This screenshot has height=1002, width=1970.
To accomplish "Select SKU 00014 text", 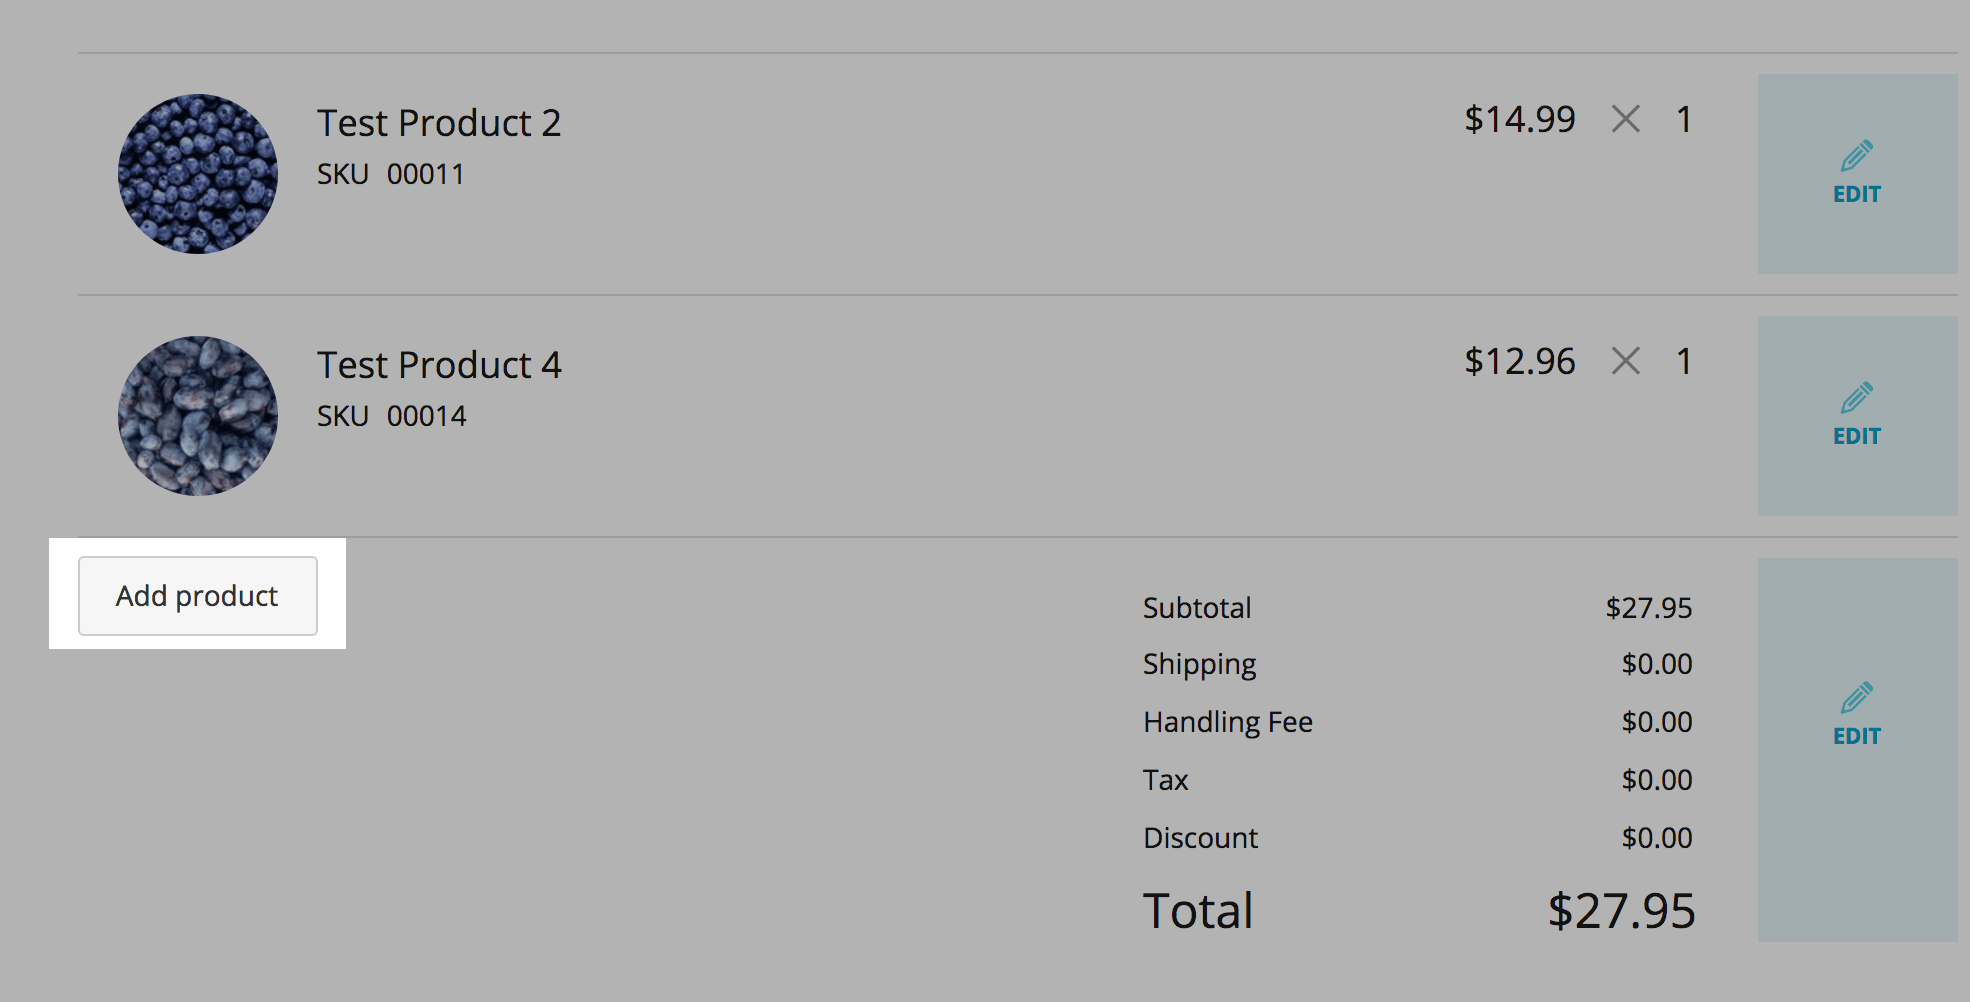I will 392,416.
